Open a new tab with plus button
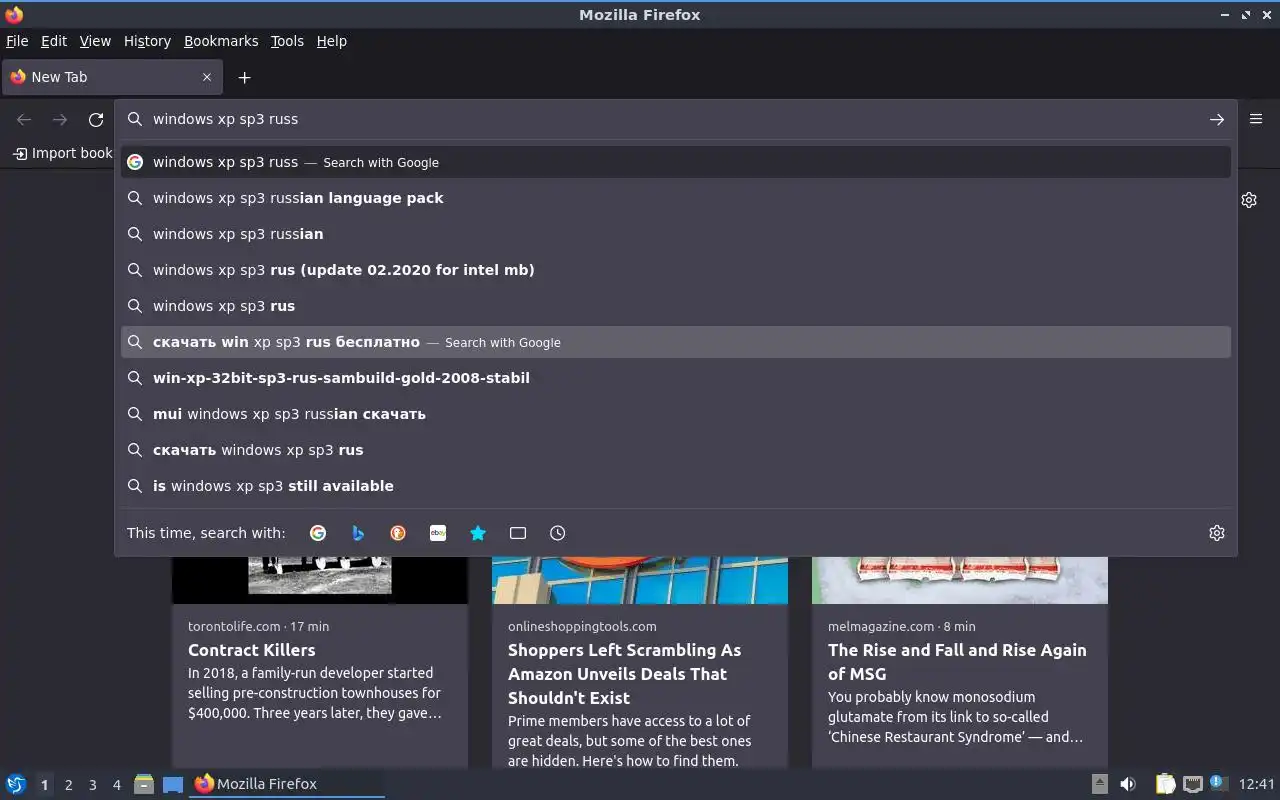1280x800 pixels. (244, 77)
